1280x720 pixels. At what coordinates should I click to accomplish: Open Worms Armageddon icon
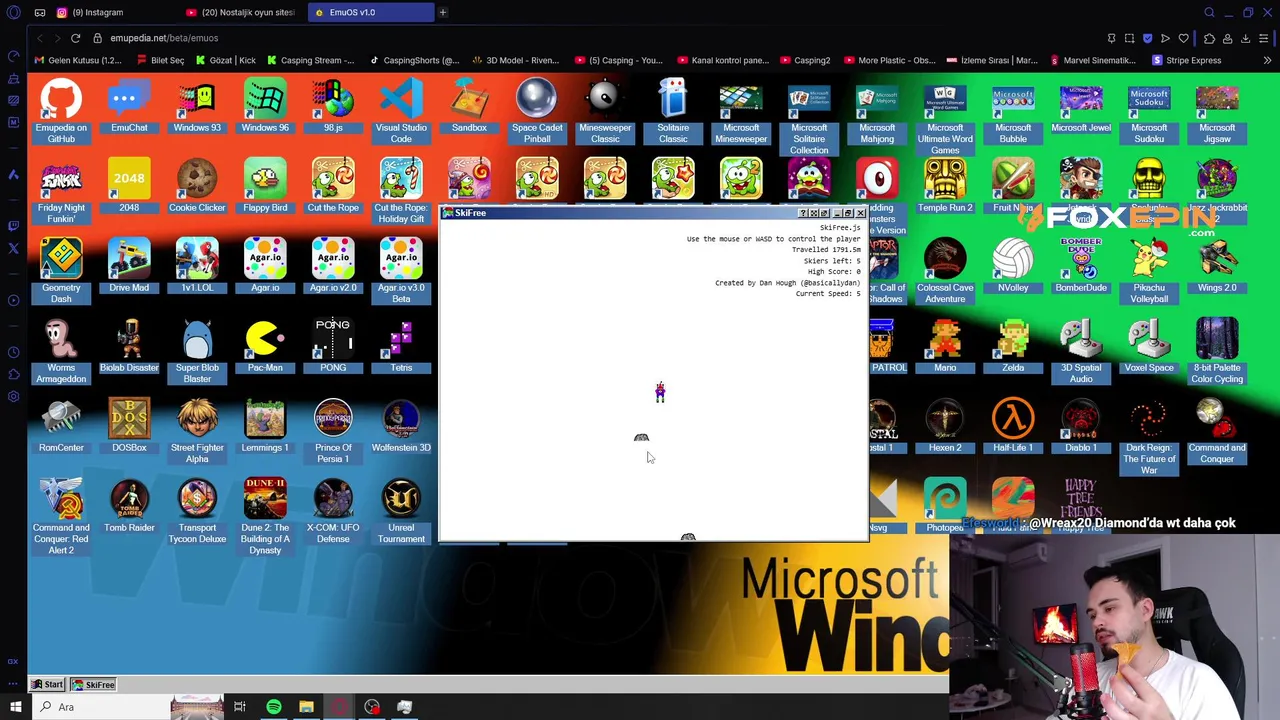coord(61,351)
